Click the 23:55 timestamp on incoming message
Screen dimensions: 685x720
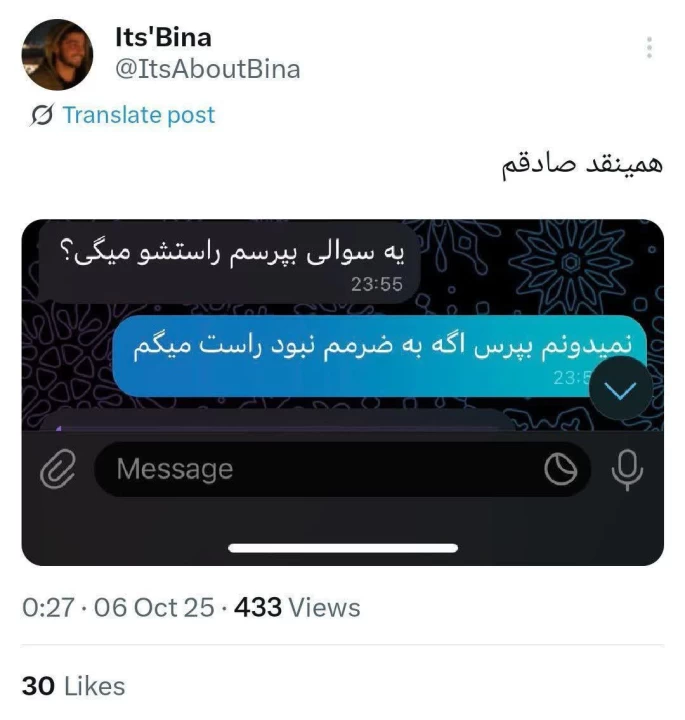coord(376,285)
